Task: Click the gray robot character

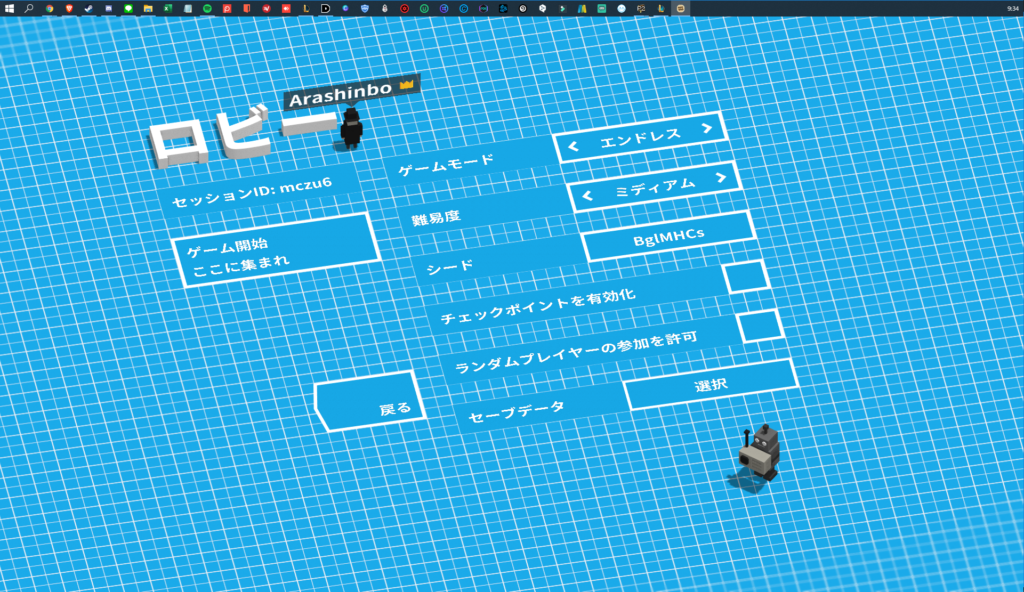Action: tap(759, 453)
